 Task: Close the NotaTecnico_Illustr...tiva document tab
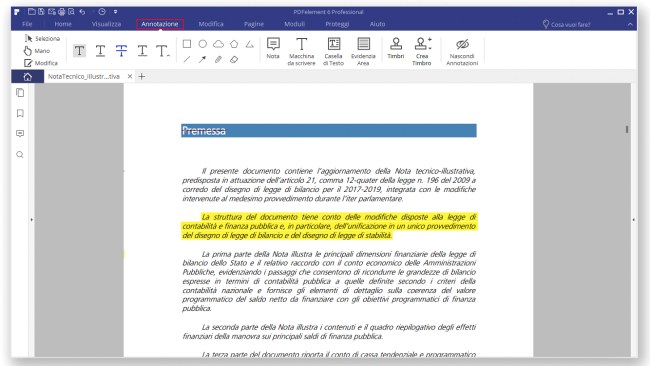coord(130,76)
